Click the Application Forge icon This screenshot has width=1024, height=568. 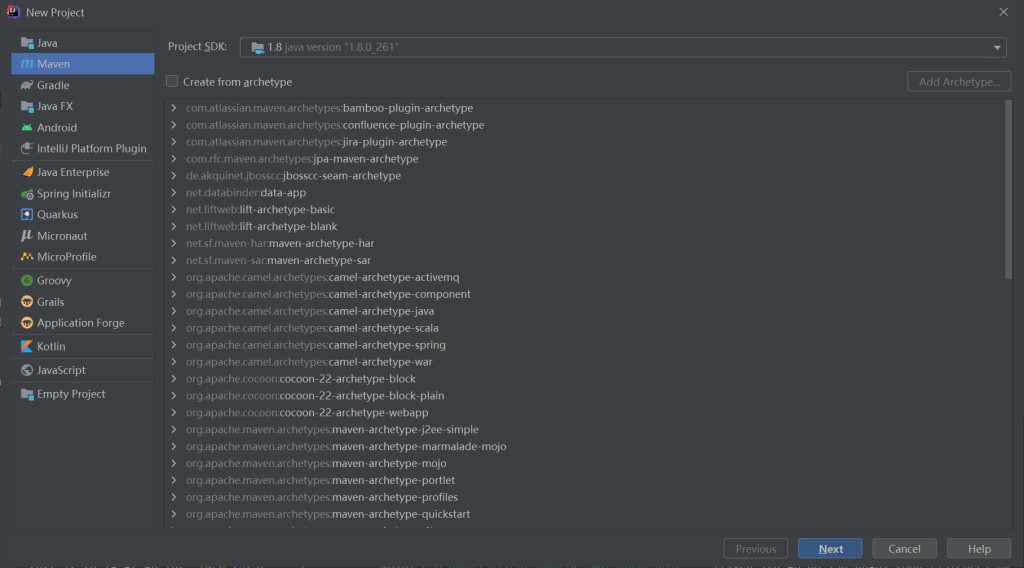click(x=27, y=323)
